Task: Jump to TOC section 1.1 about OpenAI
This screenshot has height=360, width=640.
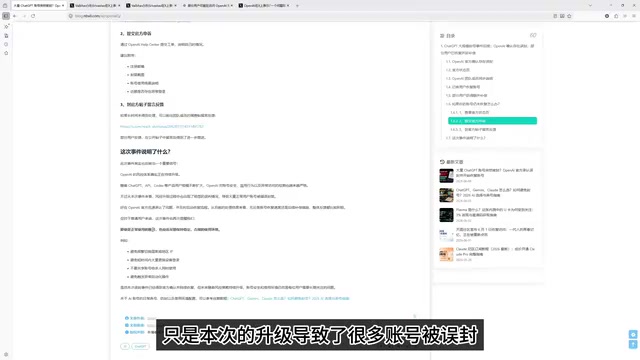Action: pos(469,62)
